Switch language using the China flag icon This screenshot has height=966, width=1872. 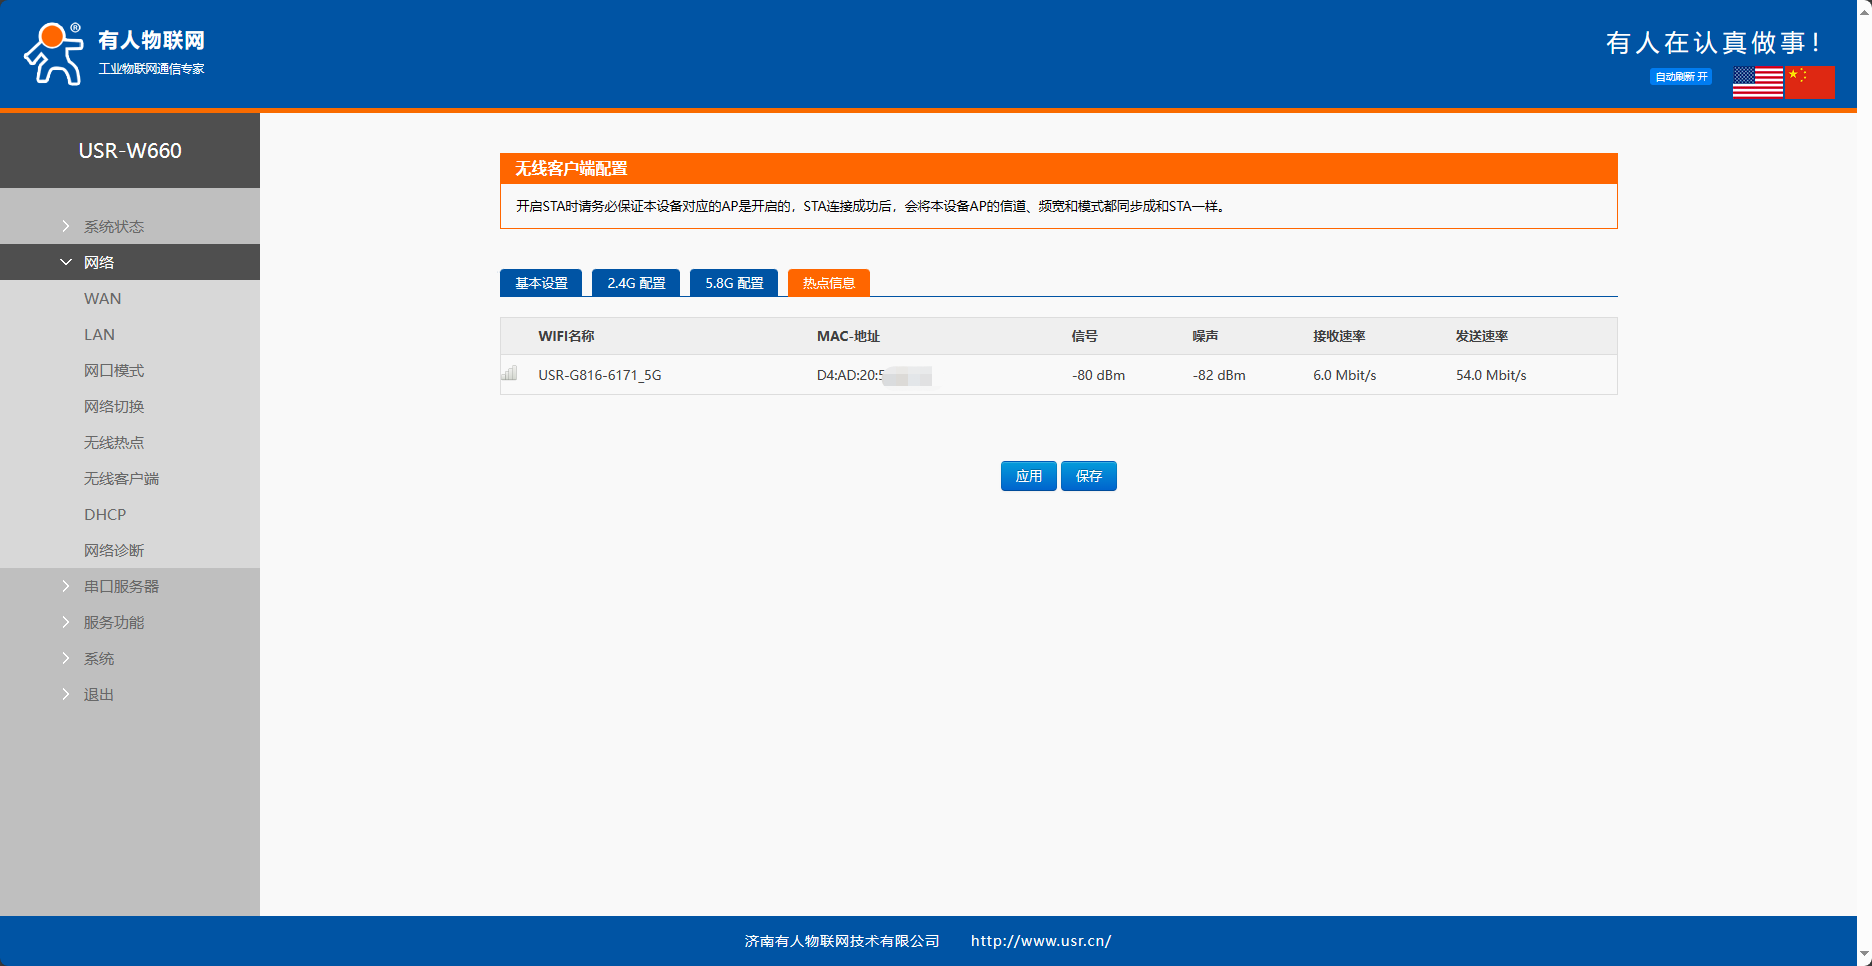[1810, 82]
